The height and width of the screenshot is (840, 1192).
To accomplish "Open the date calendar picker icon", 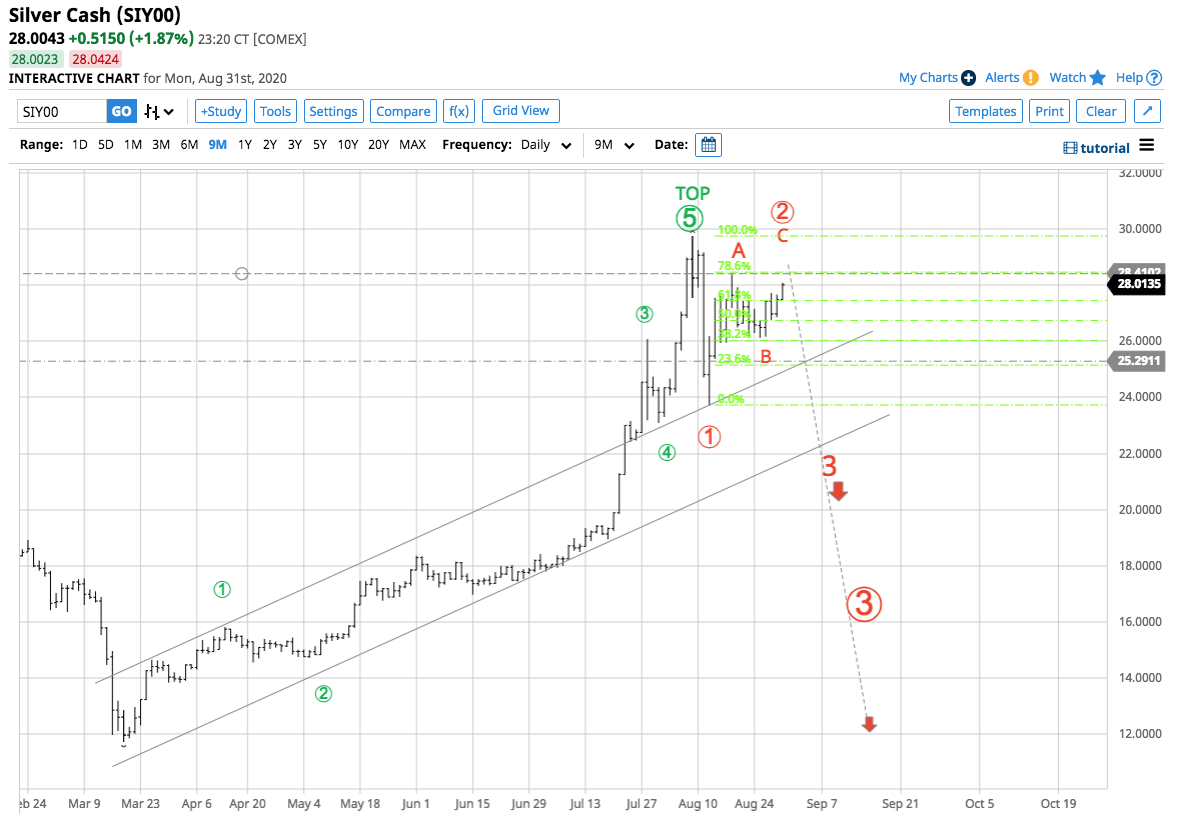I will [708, 144].
